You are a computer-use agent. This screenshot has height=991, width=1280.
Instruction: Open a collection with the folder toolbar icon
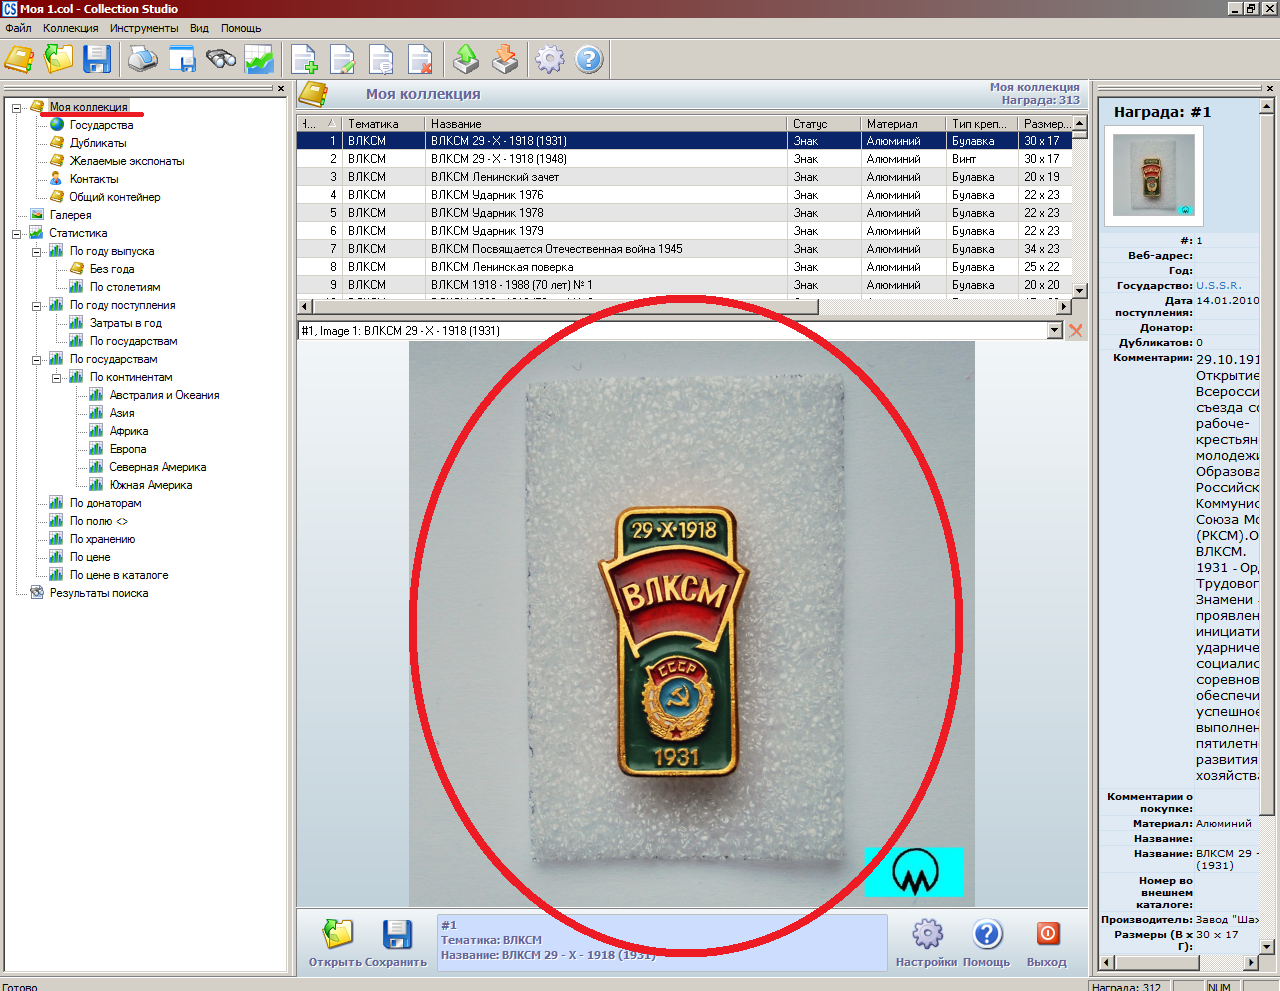coord(59,59)
